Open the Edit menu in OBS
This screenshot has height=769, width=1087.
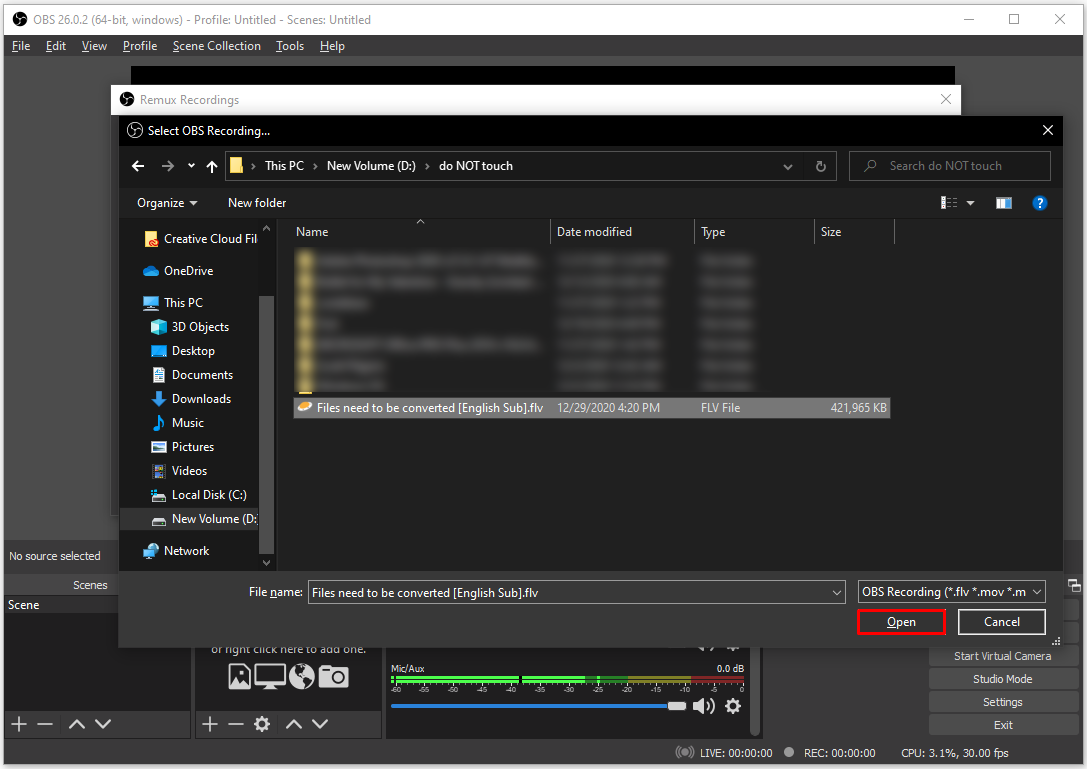[x=55, y=46]
